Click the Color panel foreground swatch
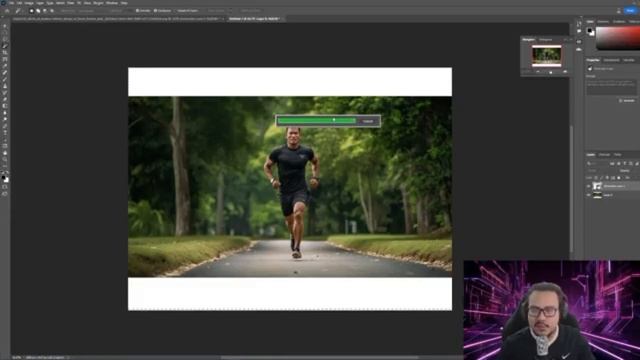The height and width of the screenshot is (360, 640). tap(589, 30)
